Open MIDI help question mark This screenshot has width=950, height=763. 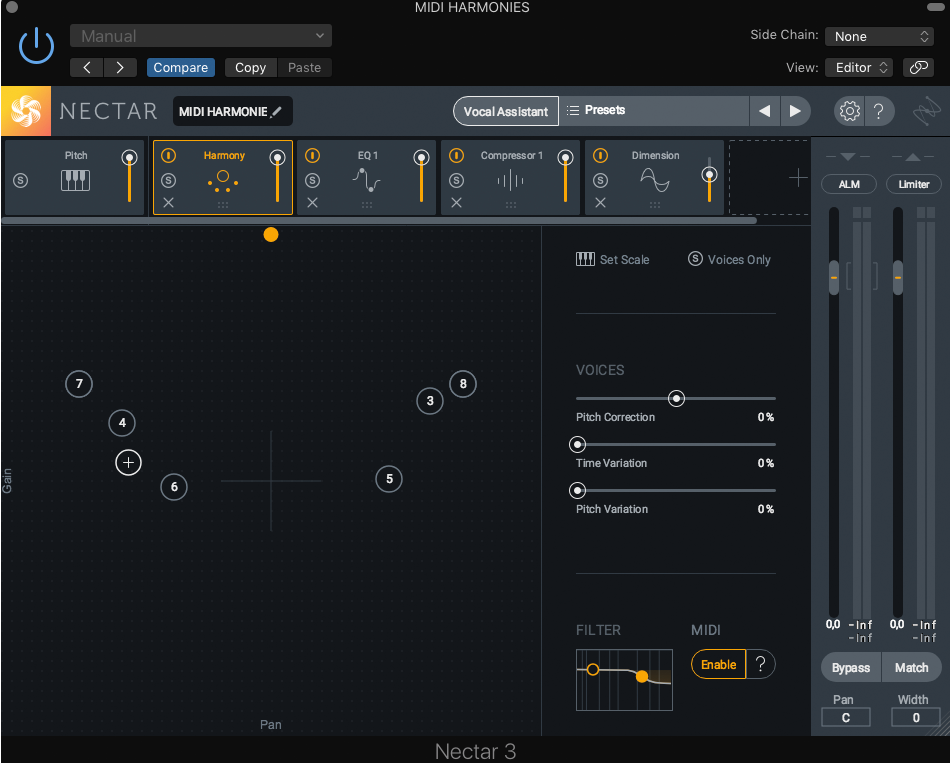coord(760,664)
